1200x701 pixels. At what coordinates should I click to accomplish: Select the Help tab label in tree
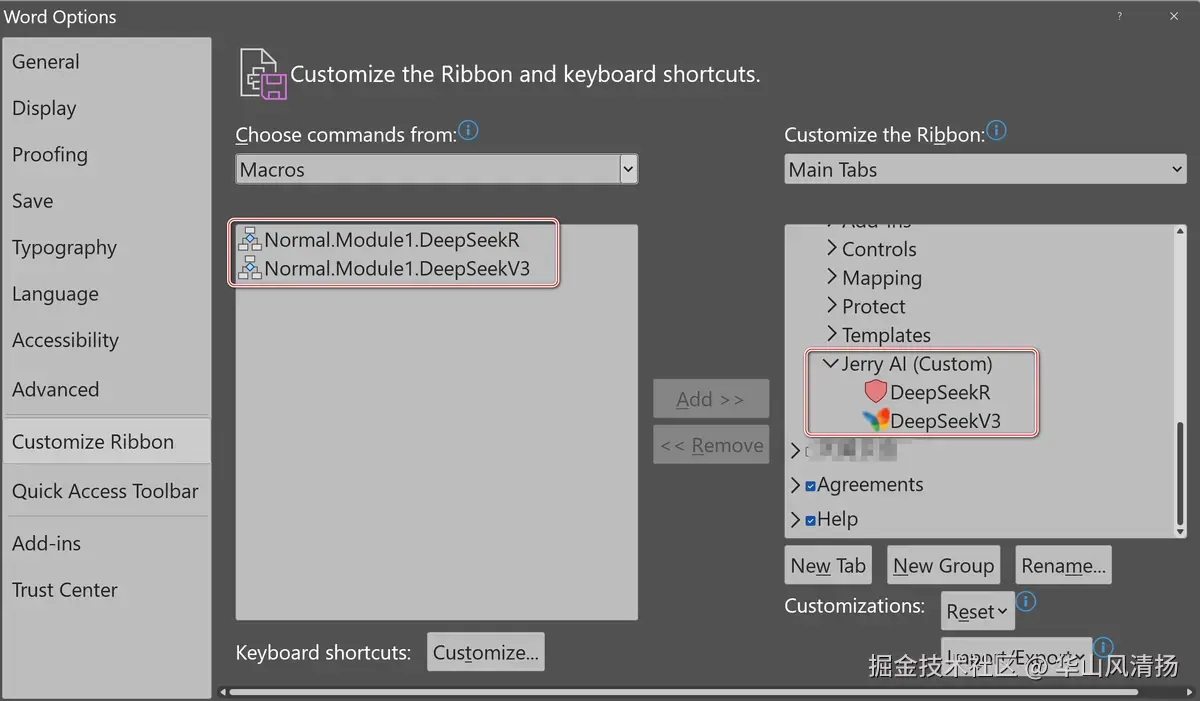point(837,519)
